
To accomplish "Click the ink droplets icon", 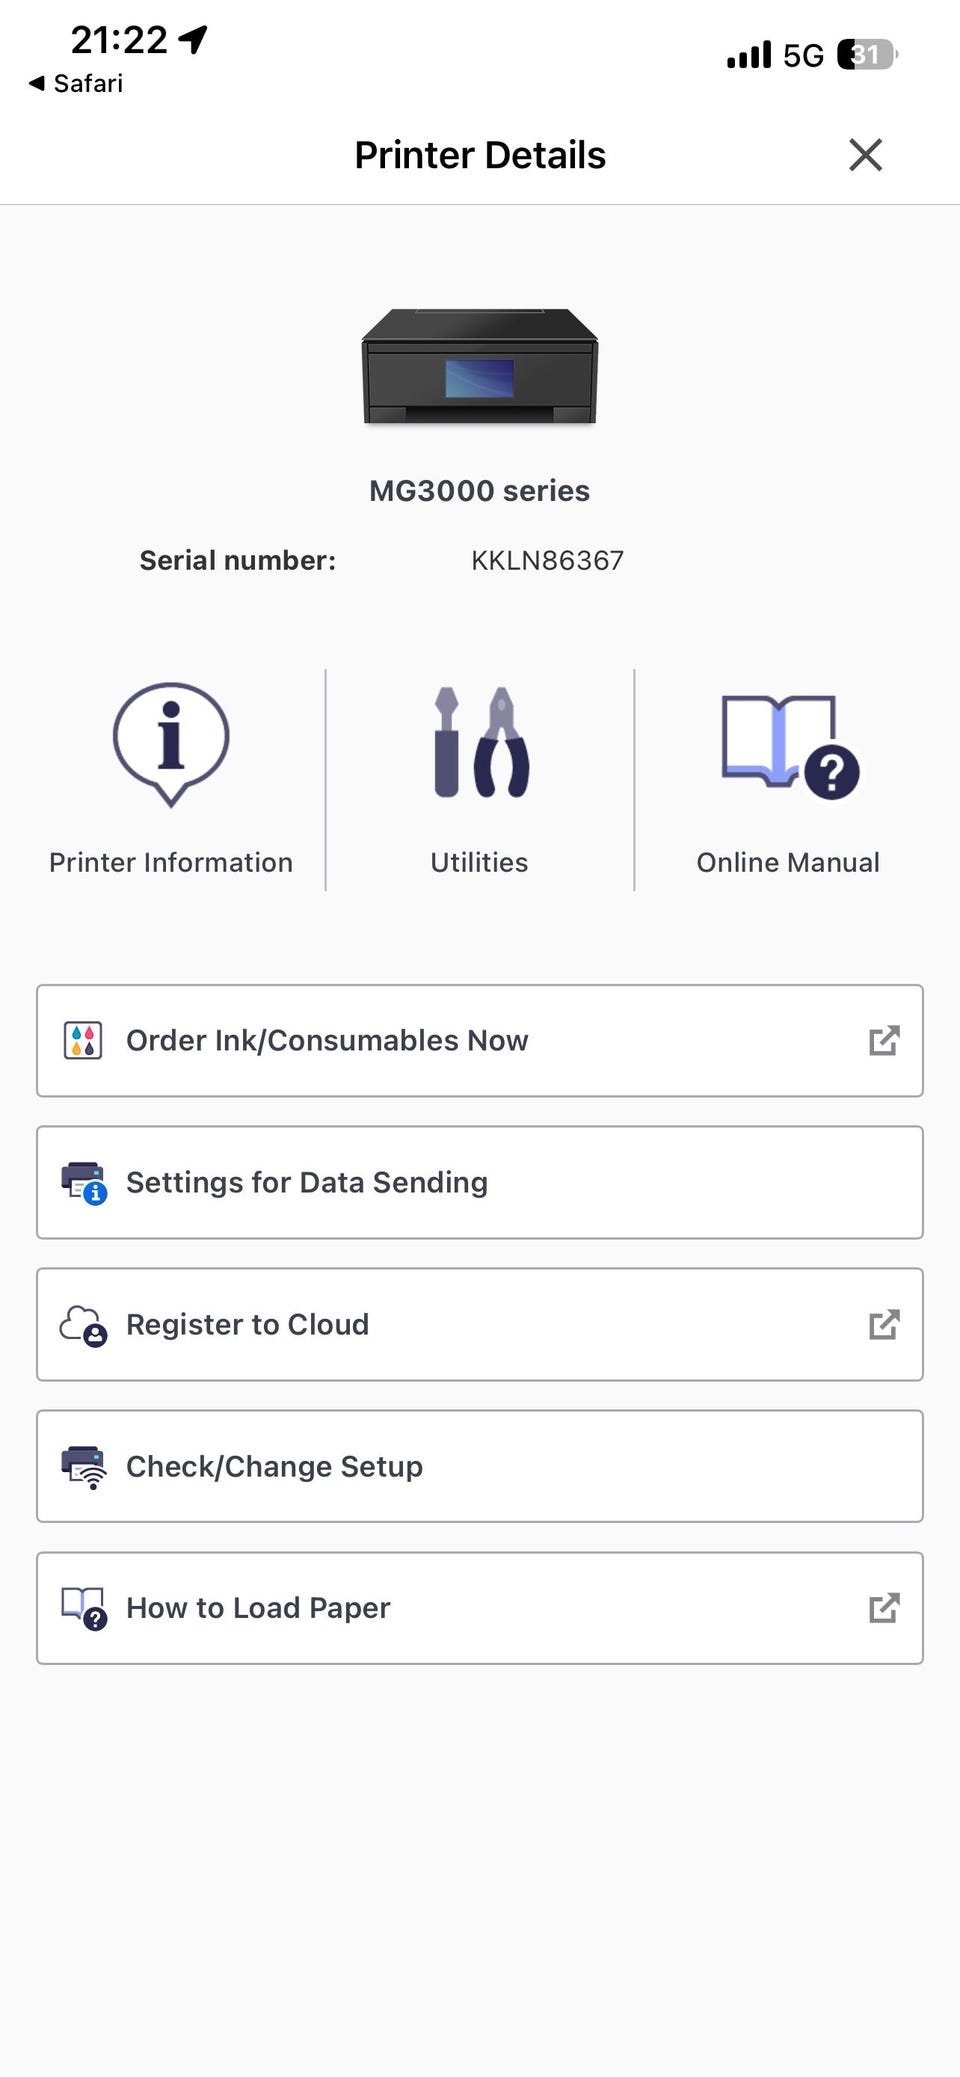I will (x=83, y=1041).
